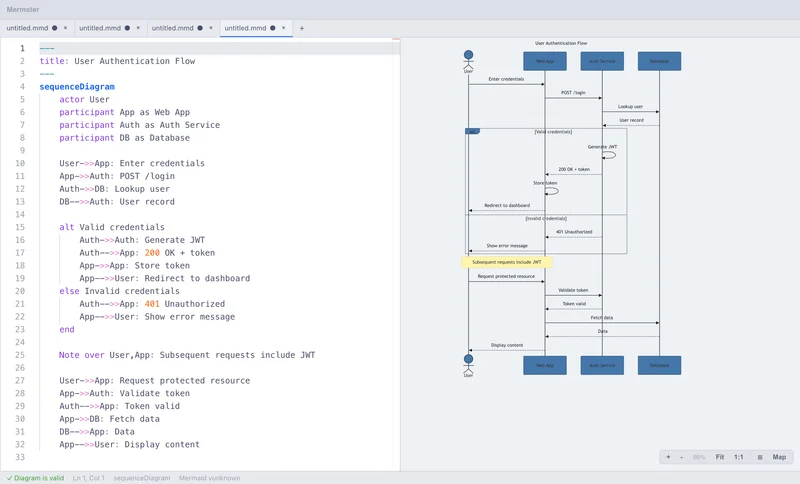Click the 'Auth->>Auth: Generate JWT' code line
This screenshot has height=484, width=800.
coord(142,240)
